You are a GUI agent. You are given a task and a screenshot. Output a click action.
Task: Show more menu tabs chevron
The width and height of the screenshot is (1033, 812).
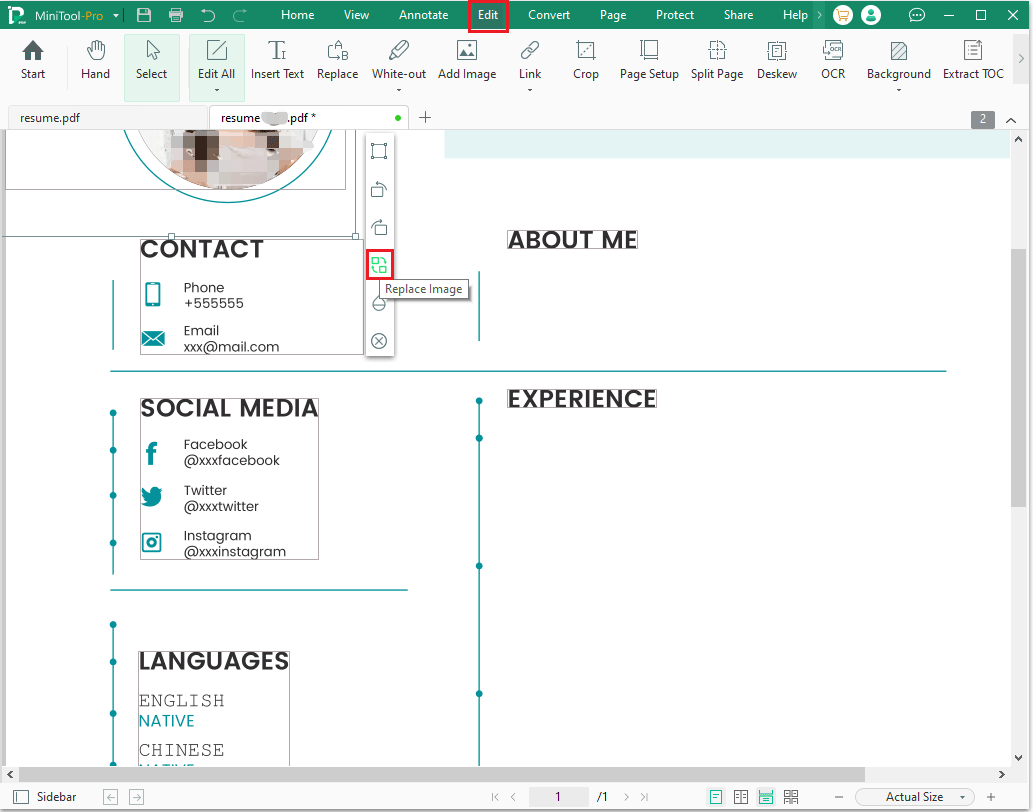coord(820,15)
